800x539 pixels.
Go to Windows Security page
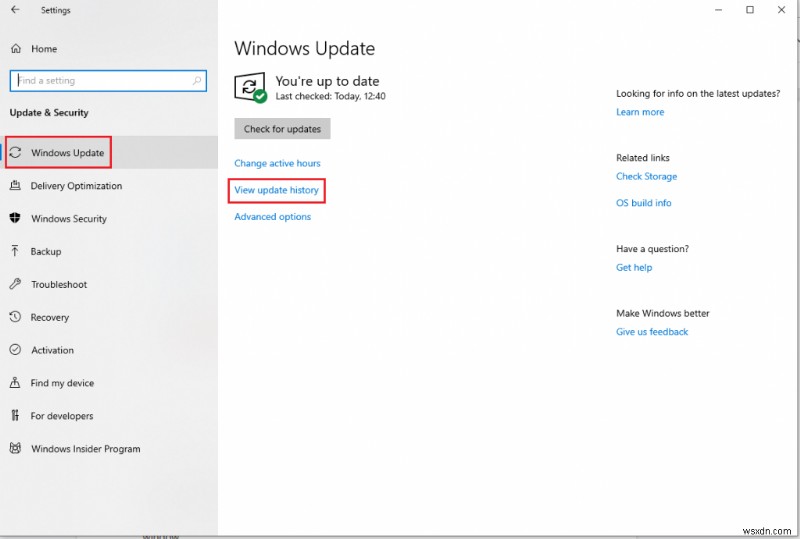109,218
